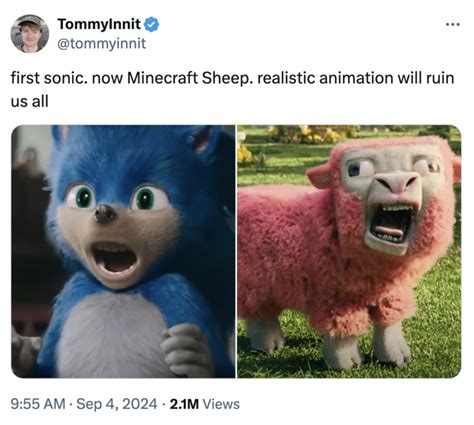This screenshot has width=474, height=425.
Task: Open the pink Minecraft sheep image
Action: [x=349, y=251]
